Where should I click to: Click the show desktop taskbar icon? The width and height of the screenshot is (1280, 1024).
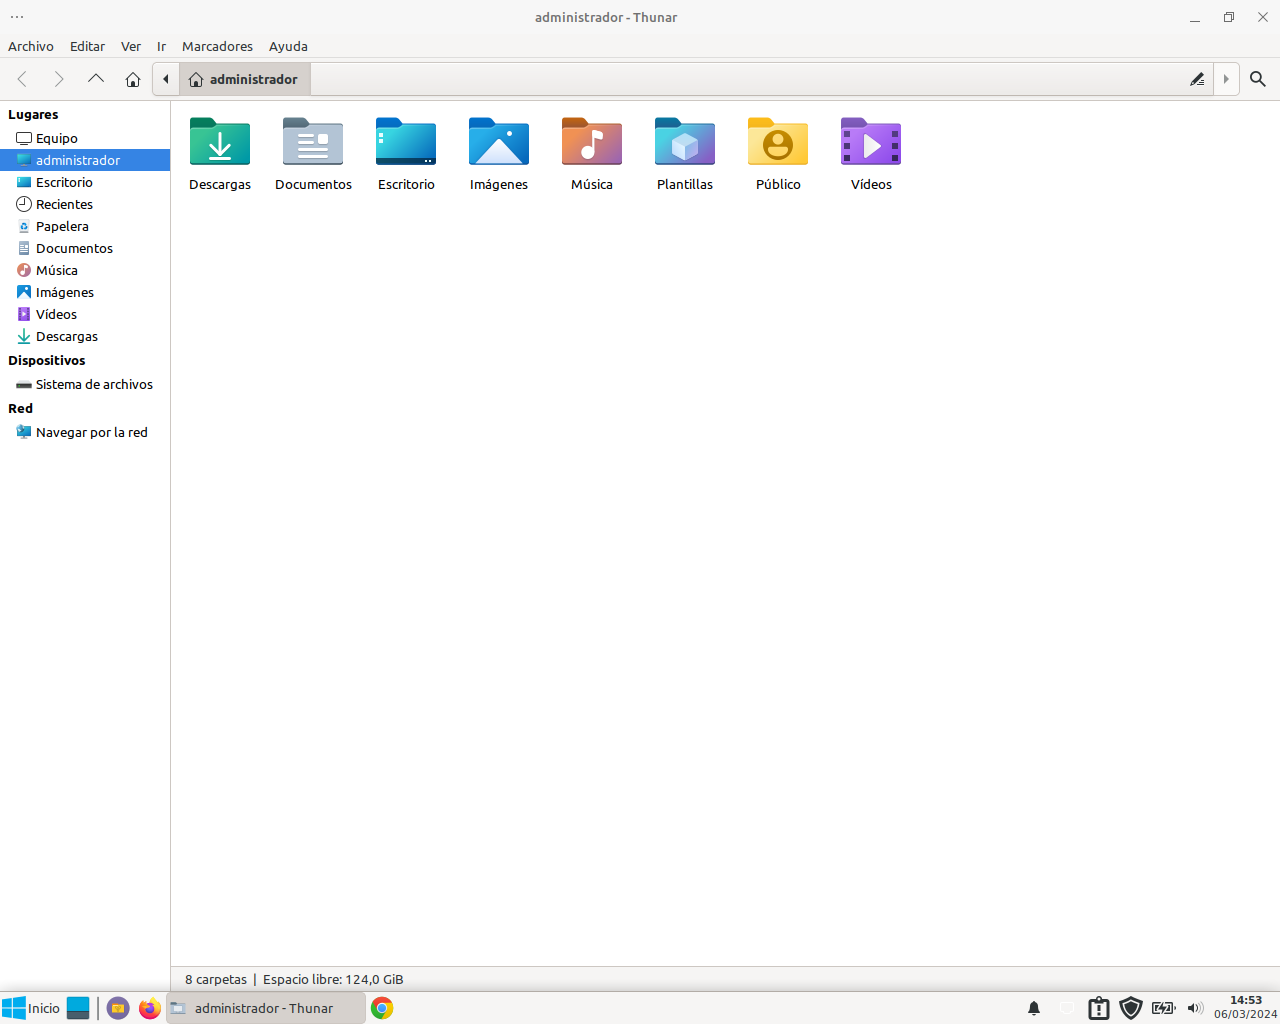click(x=78, y=1008)
